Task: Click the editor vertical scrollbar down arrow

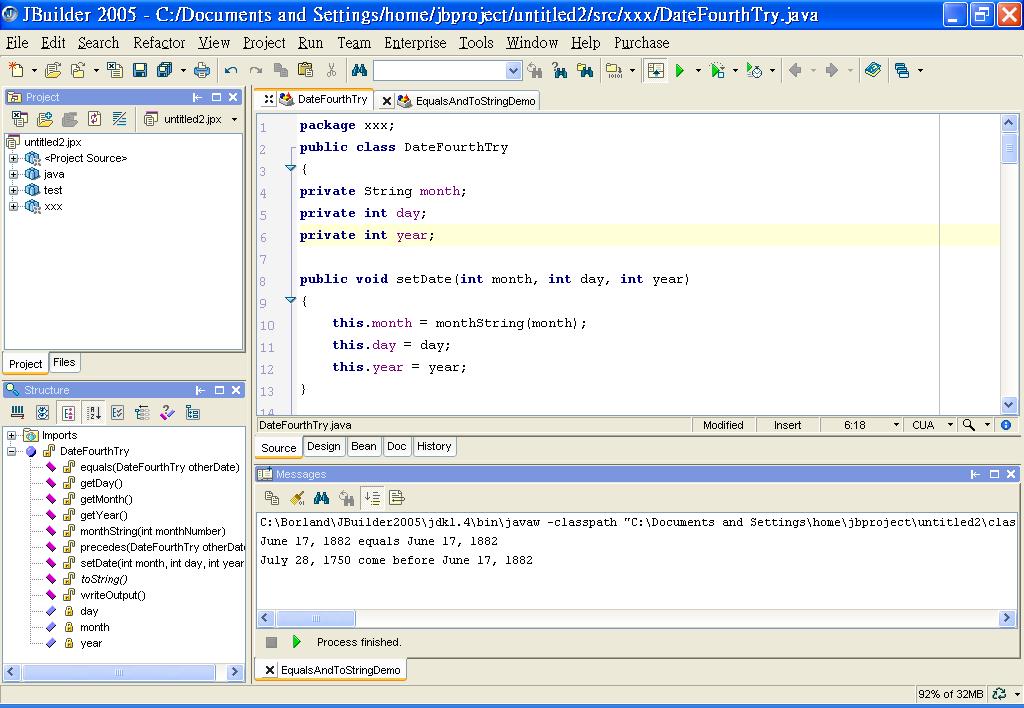Action: tap(1008, 405)
